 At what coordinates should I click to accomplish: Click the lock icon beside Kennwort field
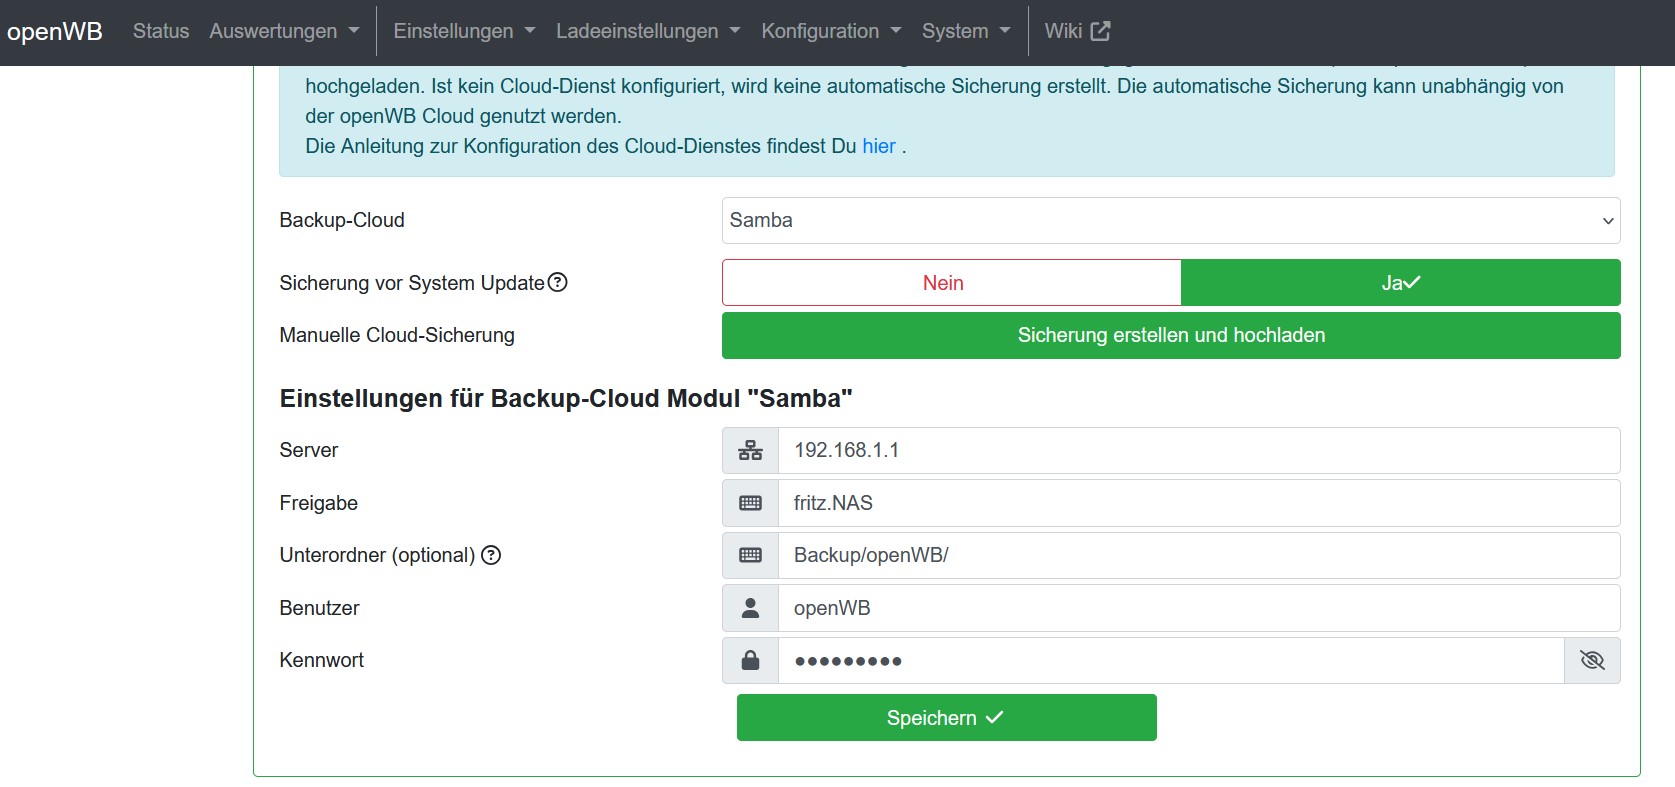[750, 661]
